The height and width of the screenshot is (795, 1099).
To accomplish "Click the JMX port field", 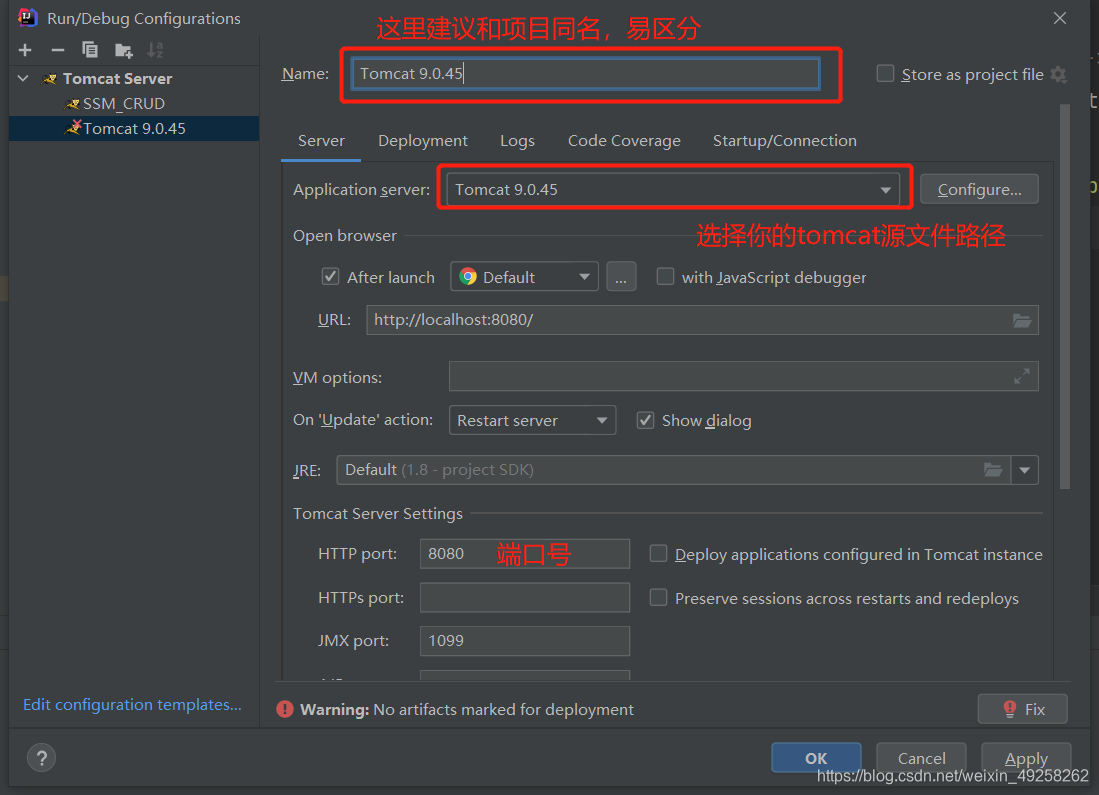I will [525, 641].
